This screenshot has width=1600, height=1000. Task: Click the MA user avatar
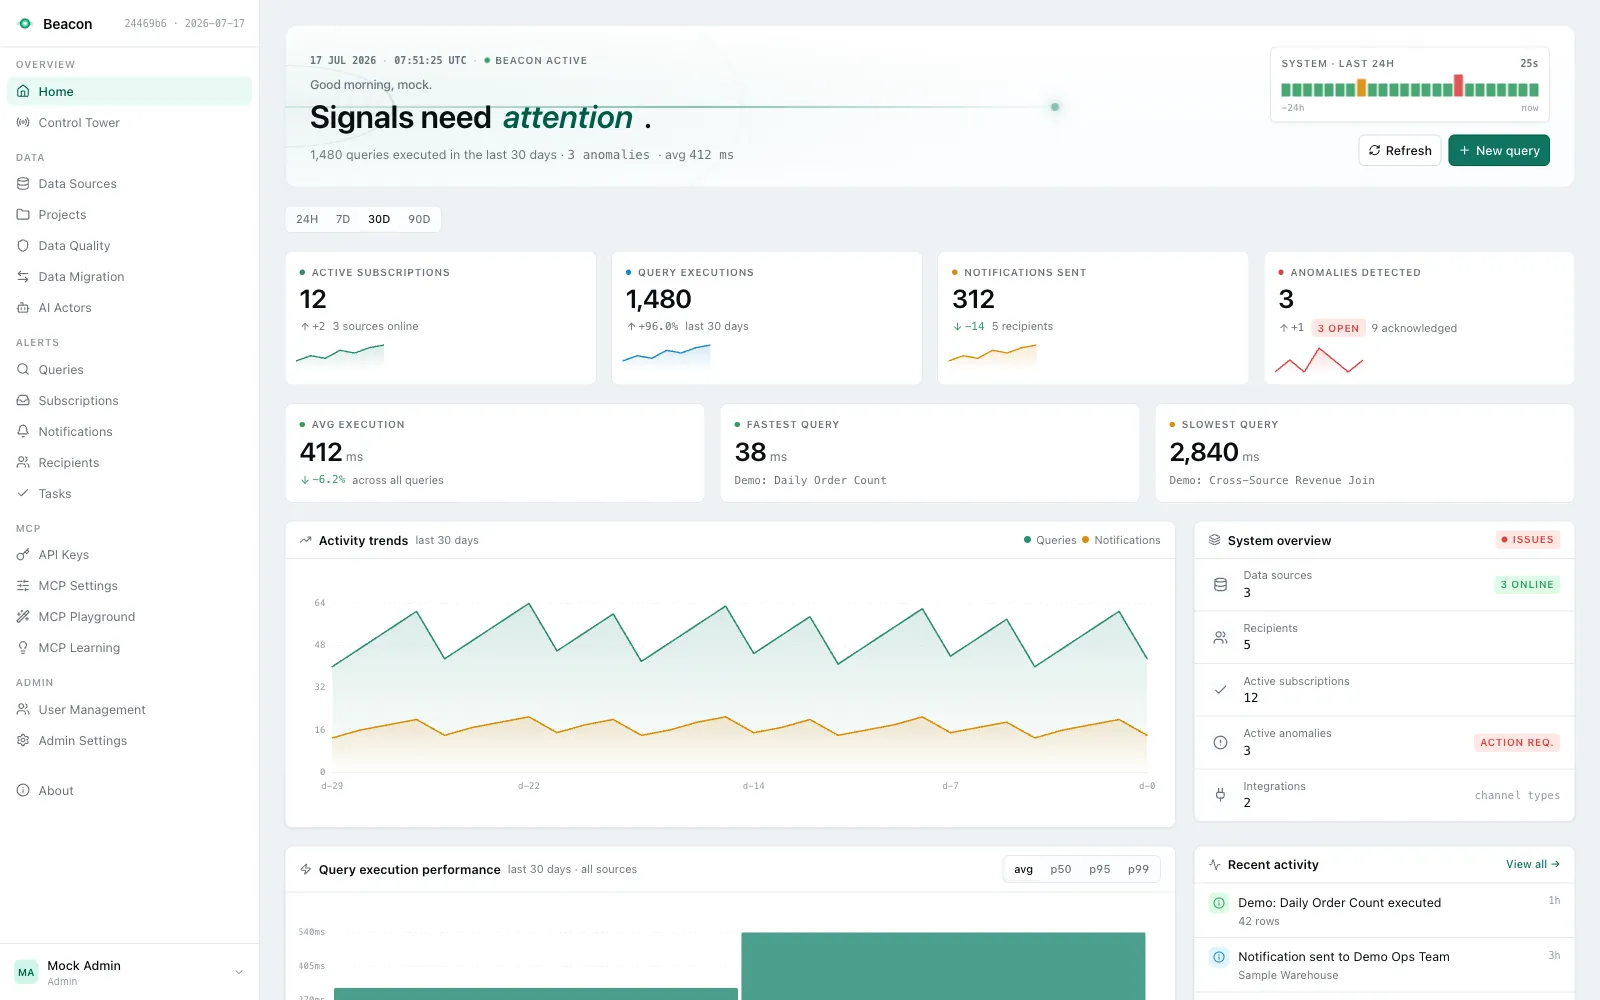(x=26, y=972)
